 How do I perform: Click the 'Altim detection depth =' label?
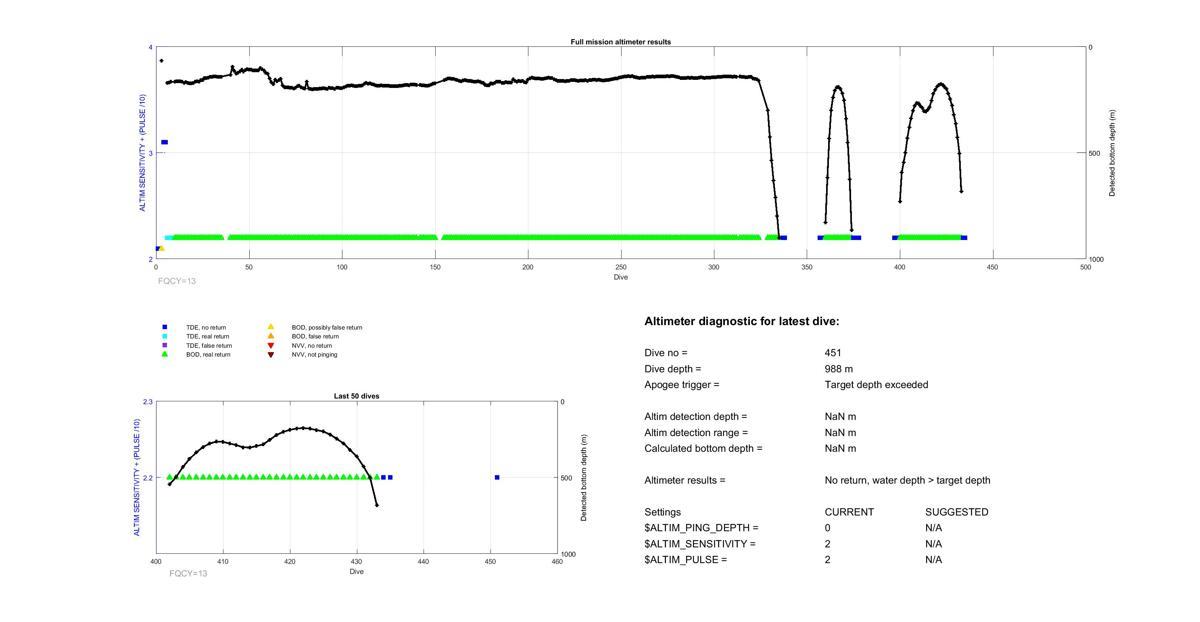pyautogui.click(x=696, y=417)
